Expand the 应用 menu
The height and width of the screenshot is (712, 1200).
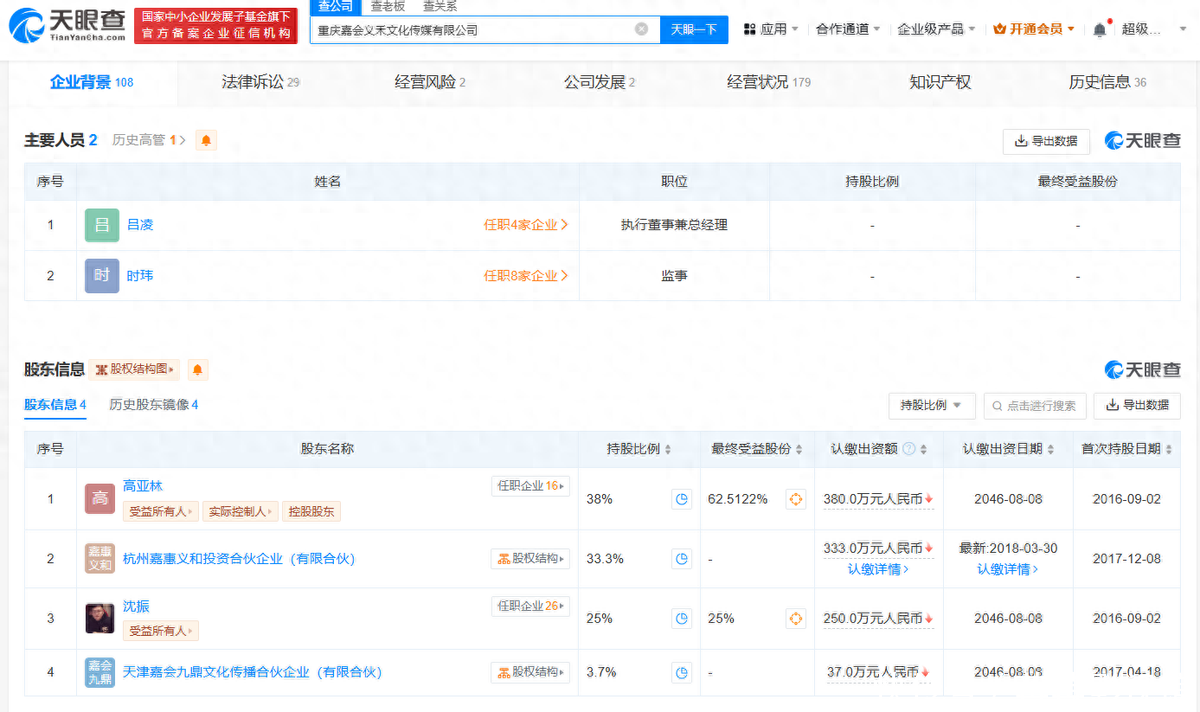pyautogui.click(x=772, y=29)
